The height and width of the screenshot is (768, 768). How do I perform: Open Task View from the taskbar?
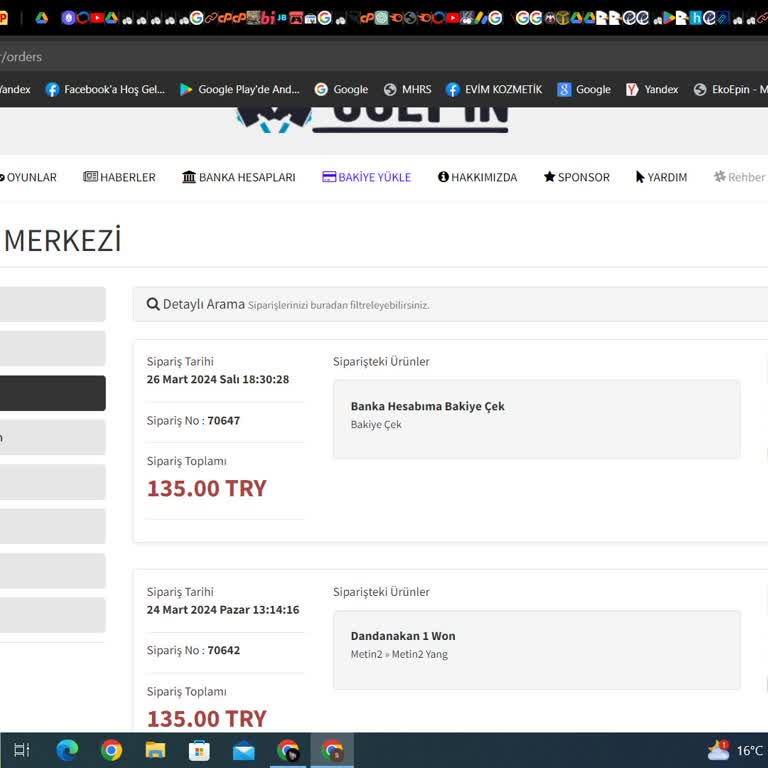point(22,750)
